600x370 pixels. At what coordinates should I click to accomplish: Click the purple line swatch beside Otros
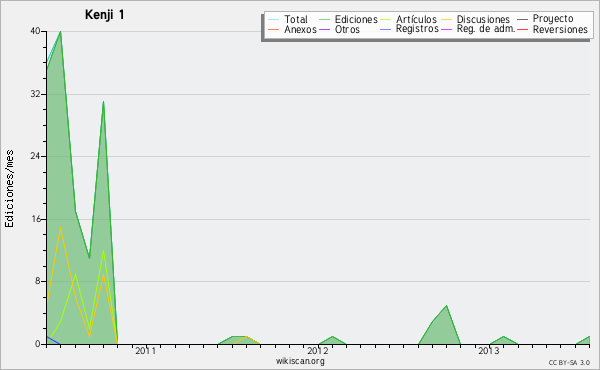[324, 29]
